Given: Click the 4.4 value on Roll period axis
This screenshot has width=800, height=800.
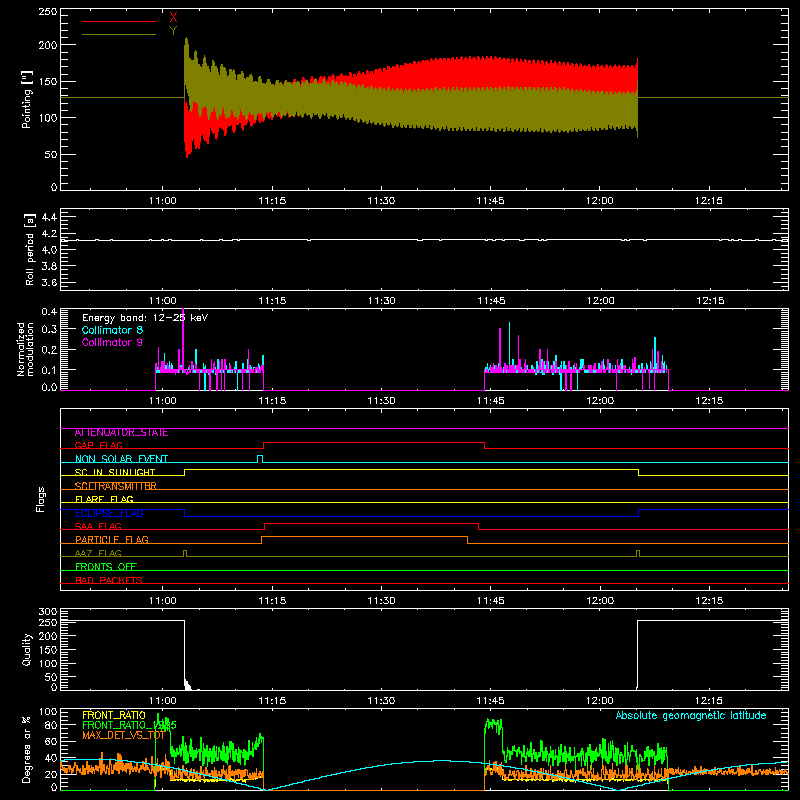Looking at the screenshot, I should point(49,218).
